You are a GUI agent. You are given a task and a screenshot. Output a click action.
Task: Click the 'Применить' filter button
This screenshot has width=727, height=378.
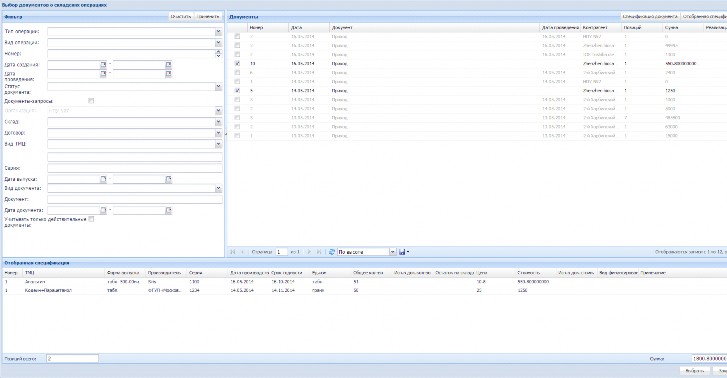[208, 16]
